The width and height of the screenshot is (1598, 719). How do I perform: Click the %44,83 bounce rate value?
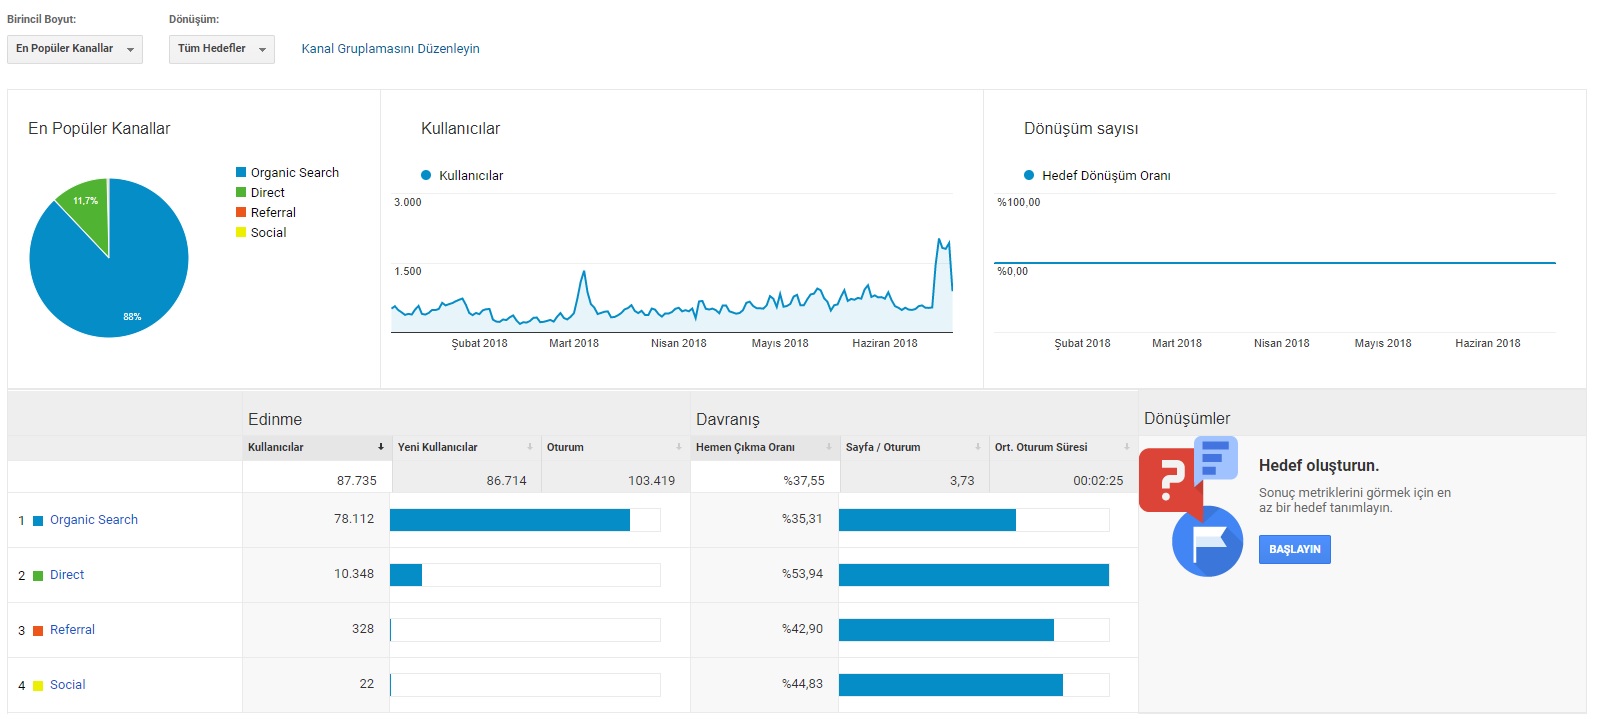coord(802,684)
